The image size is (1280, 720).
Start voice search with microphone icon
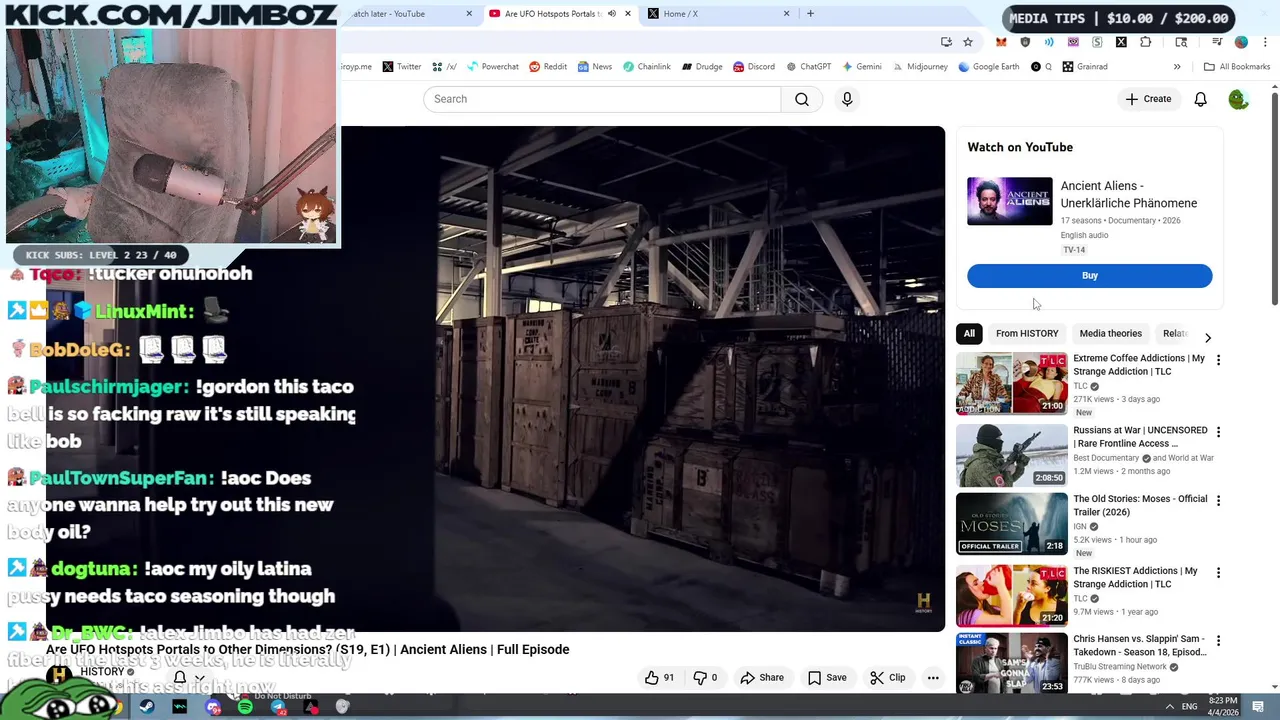[847, 99]
